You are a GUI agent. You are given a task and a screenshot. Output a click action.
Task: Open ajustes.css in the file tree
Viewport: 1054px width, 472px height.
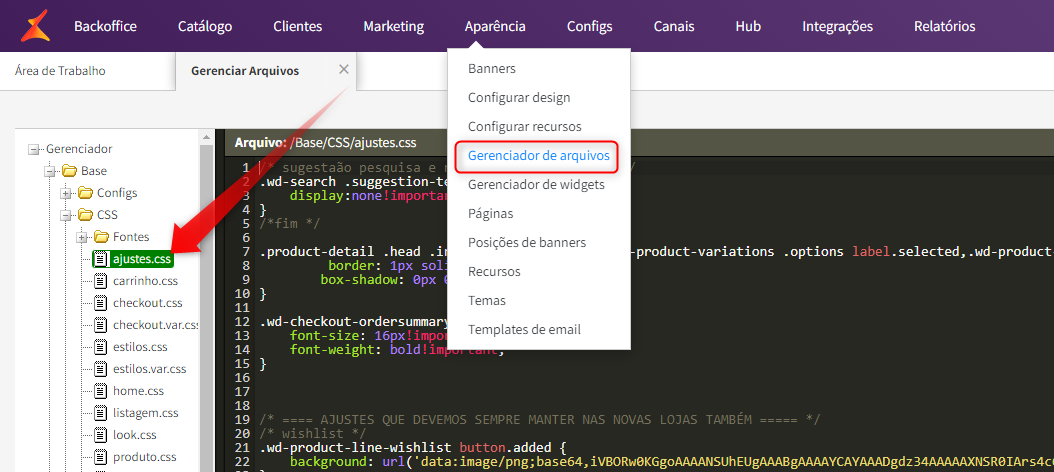tap(142, 259)
